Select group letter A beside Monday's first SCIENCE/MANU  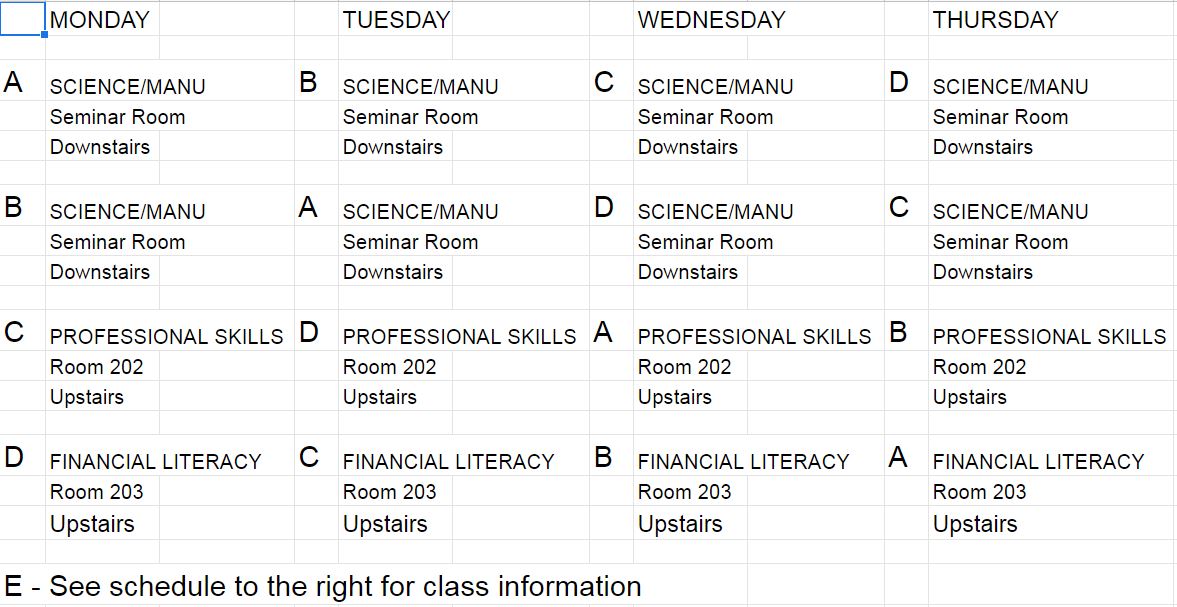click(14, 83)
